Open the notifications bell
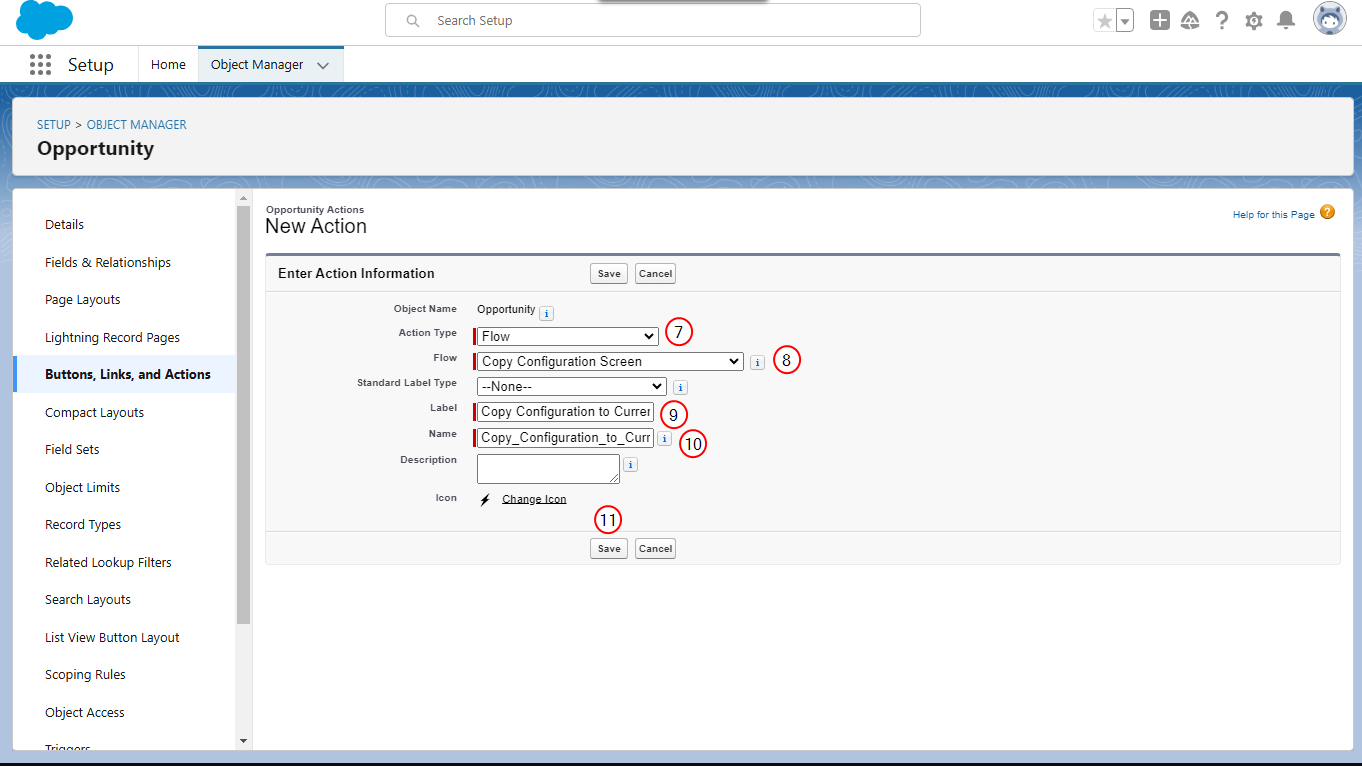Image resolution: width=1362 pixels, height=766 pixels. coord(1286,20)
